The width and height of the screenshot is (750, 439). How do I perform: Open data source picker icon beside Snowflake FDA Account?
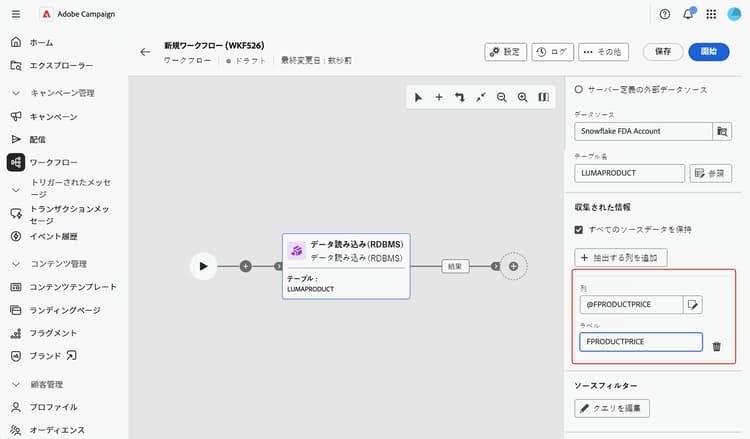pos(722,131)
